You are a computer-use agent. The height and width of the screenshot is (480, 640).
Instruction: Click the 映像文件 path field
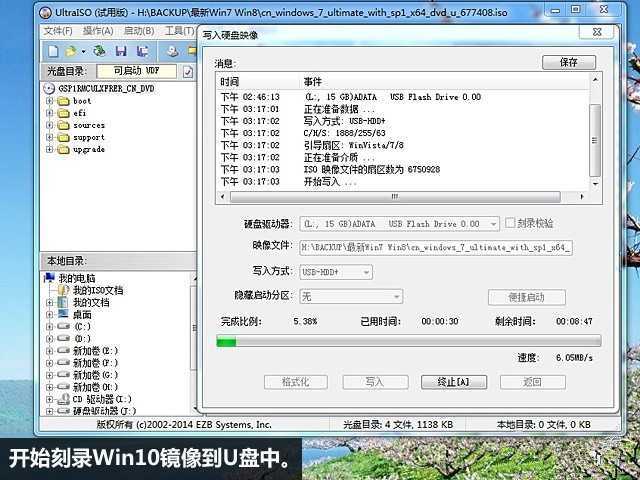tap(436, 248)
